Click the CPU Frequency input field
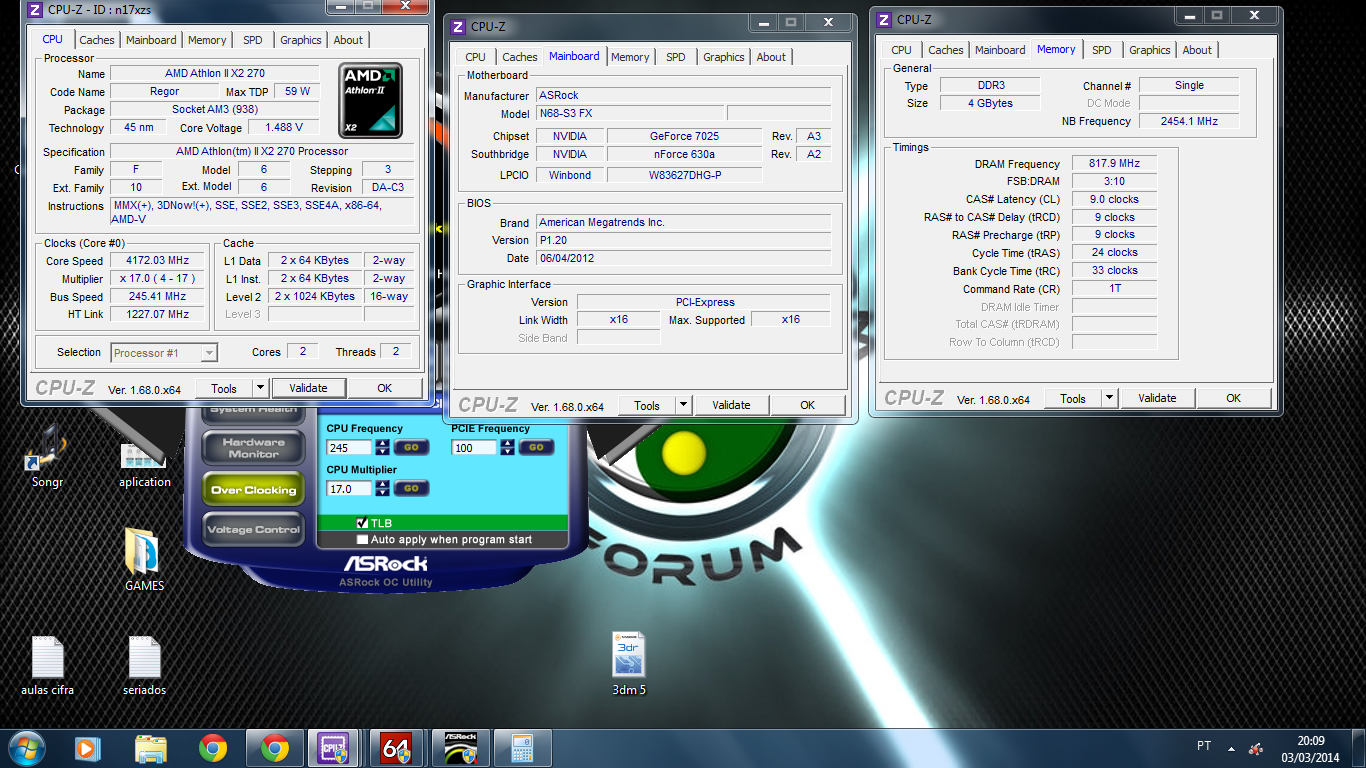The width and height of the screenshot is (1366, 768). tap(350, 447)
